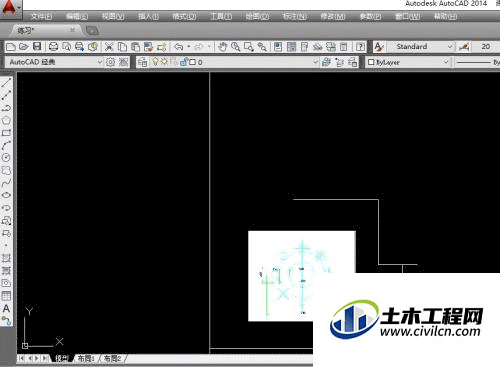The height and width of the screenshot is (367, 500).
Task: Select the Arc tool
Action: [x=6, y=145]
